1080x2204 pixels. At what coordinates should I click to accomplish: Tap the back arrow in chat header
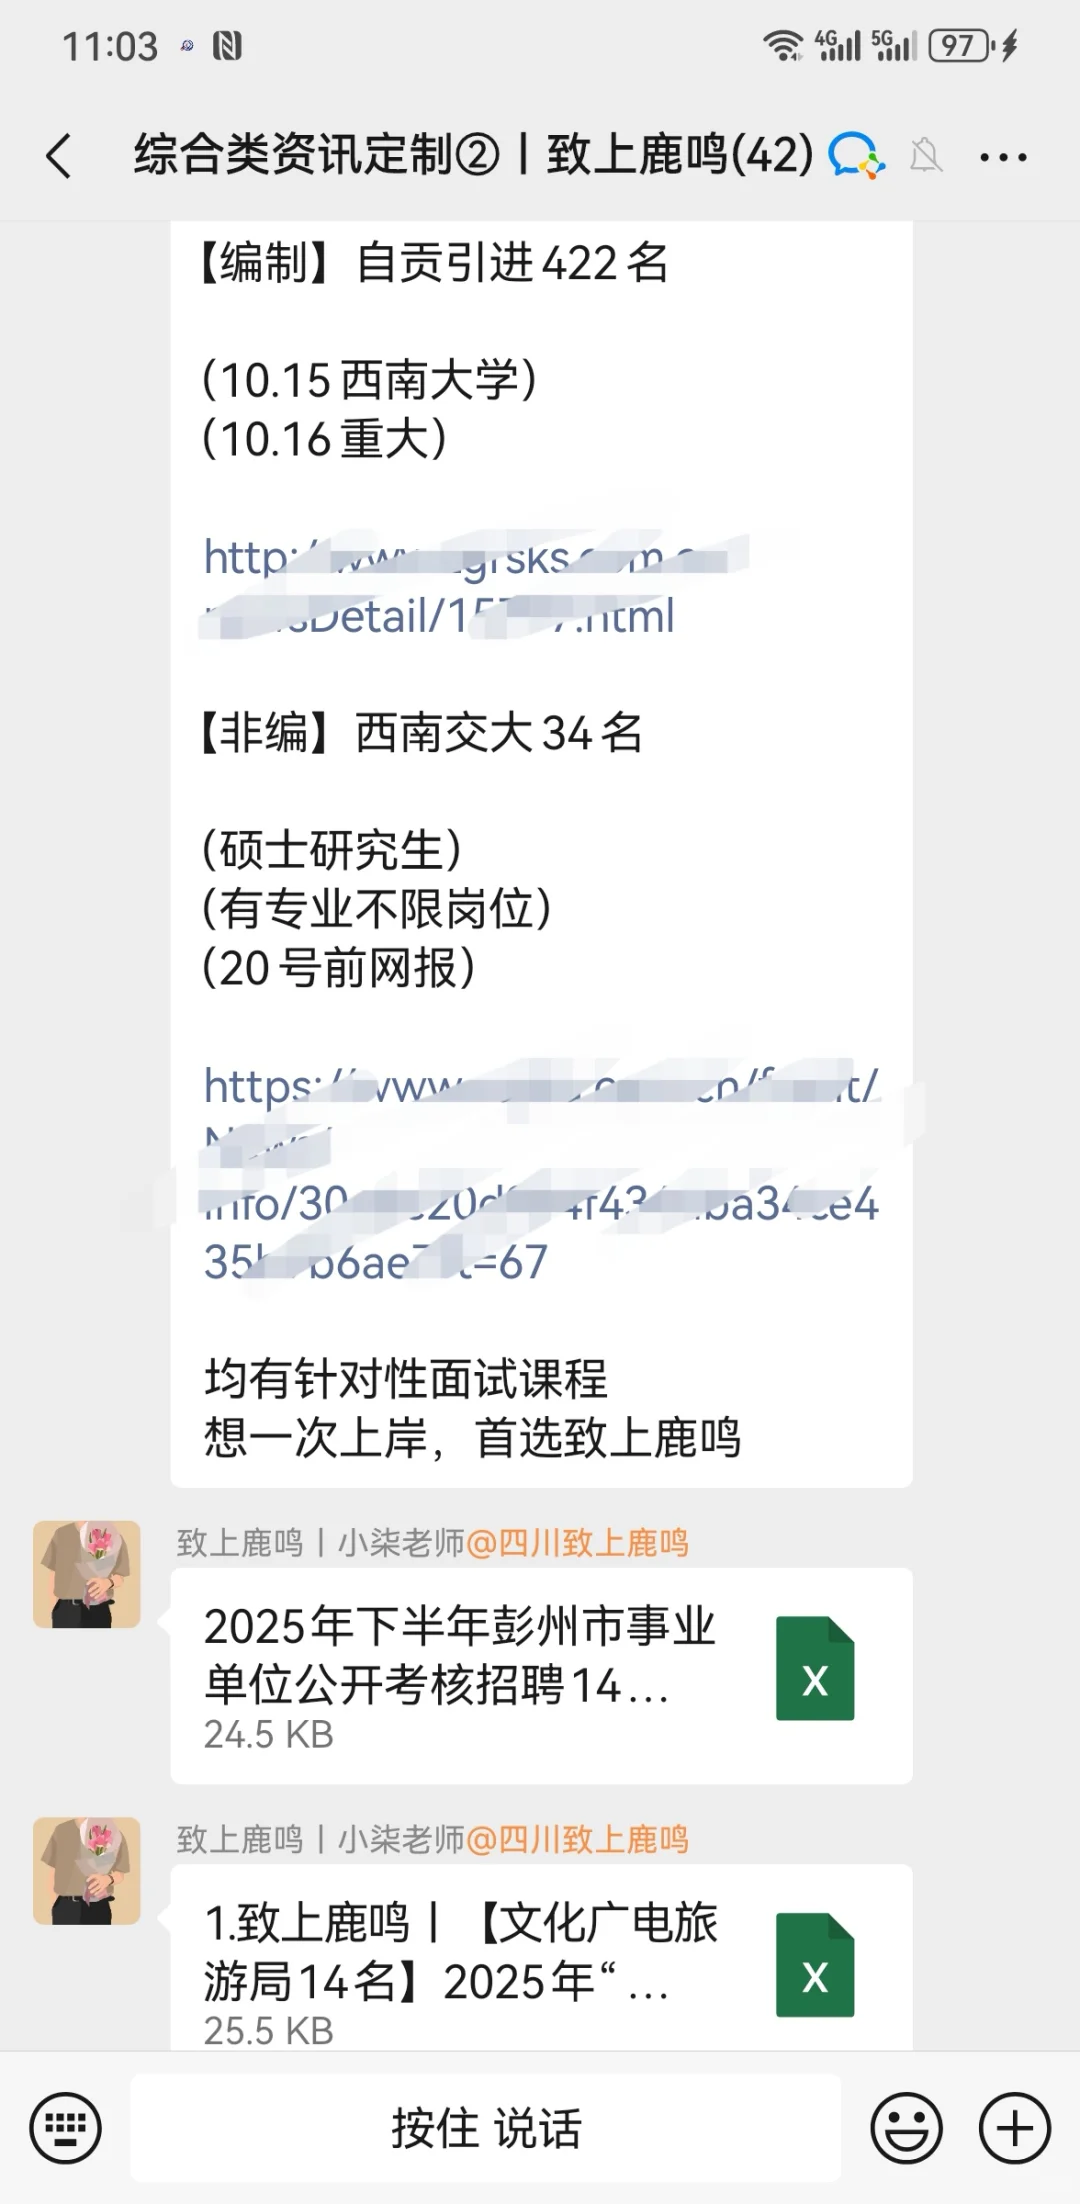pyautogui.click(x=59, y=156)
